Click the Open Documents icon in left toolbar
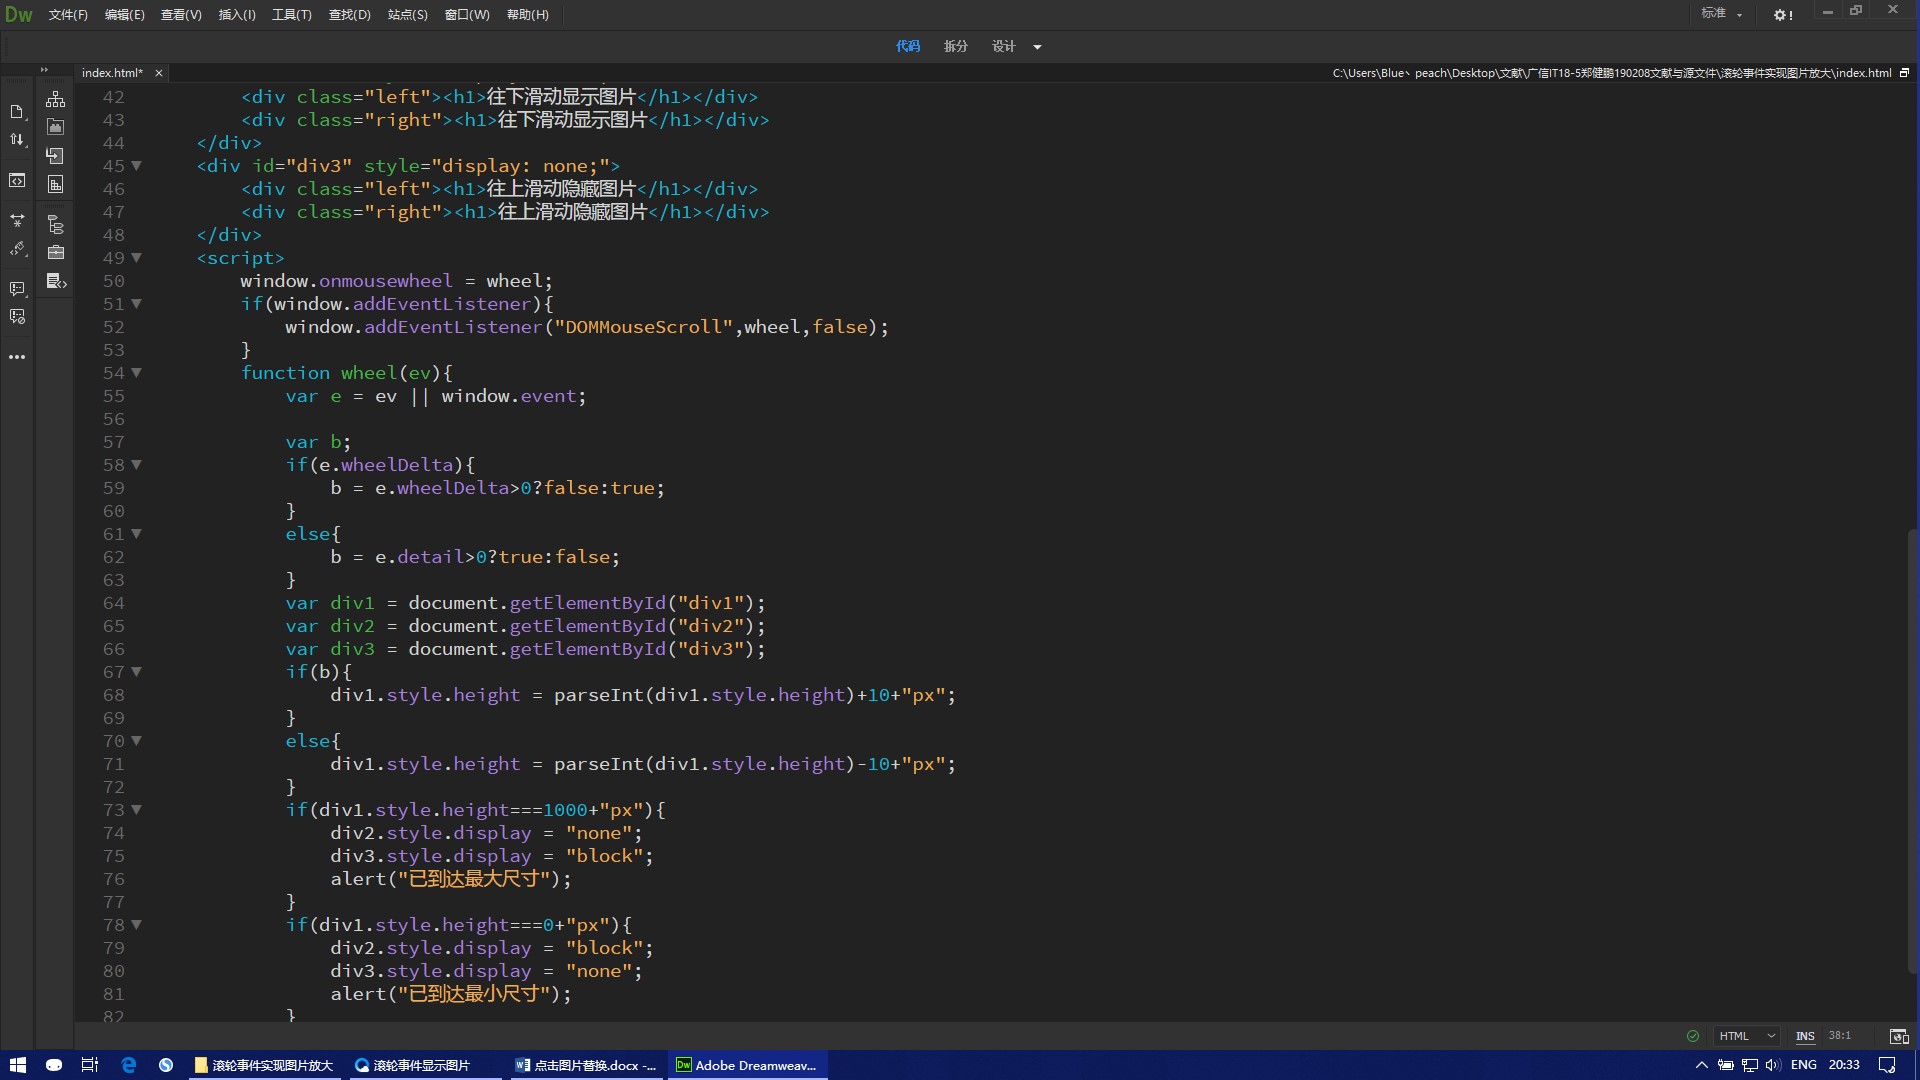The image size is (1920, 1080). [x=16, y=112]
